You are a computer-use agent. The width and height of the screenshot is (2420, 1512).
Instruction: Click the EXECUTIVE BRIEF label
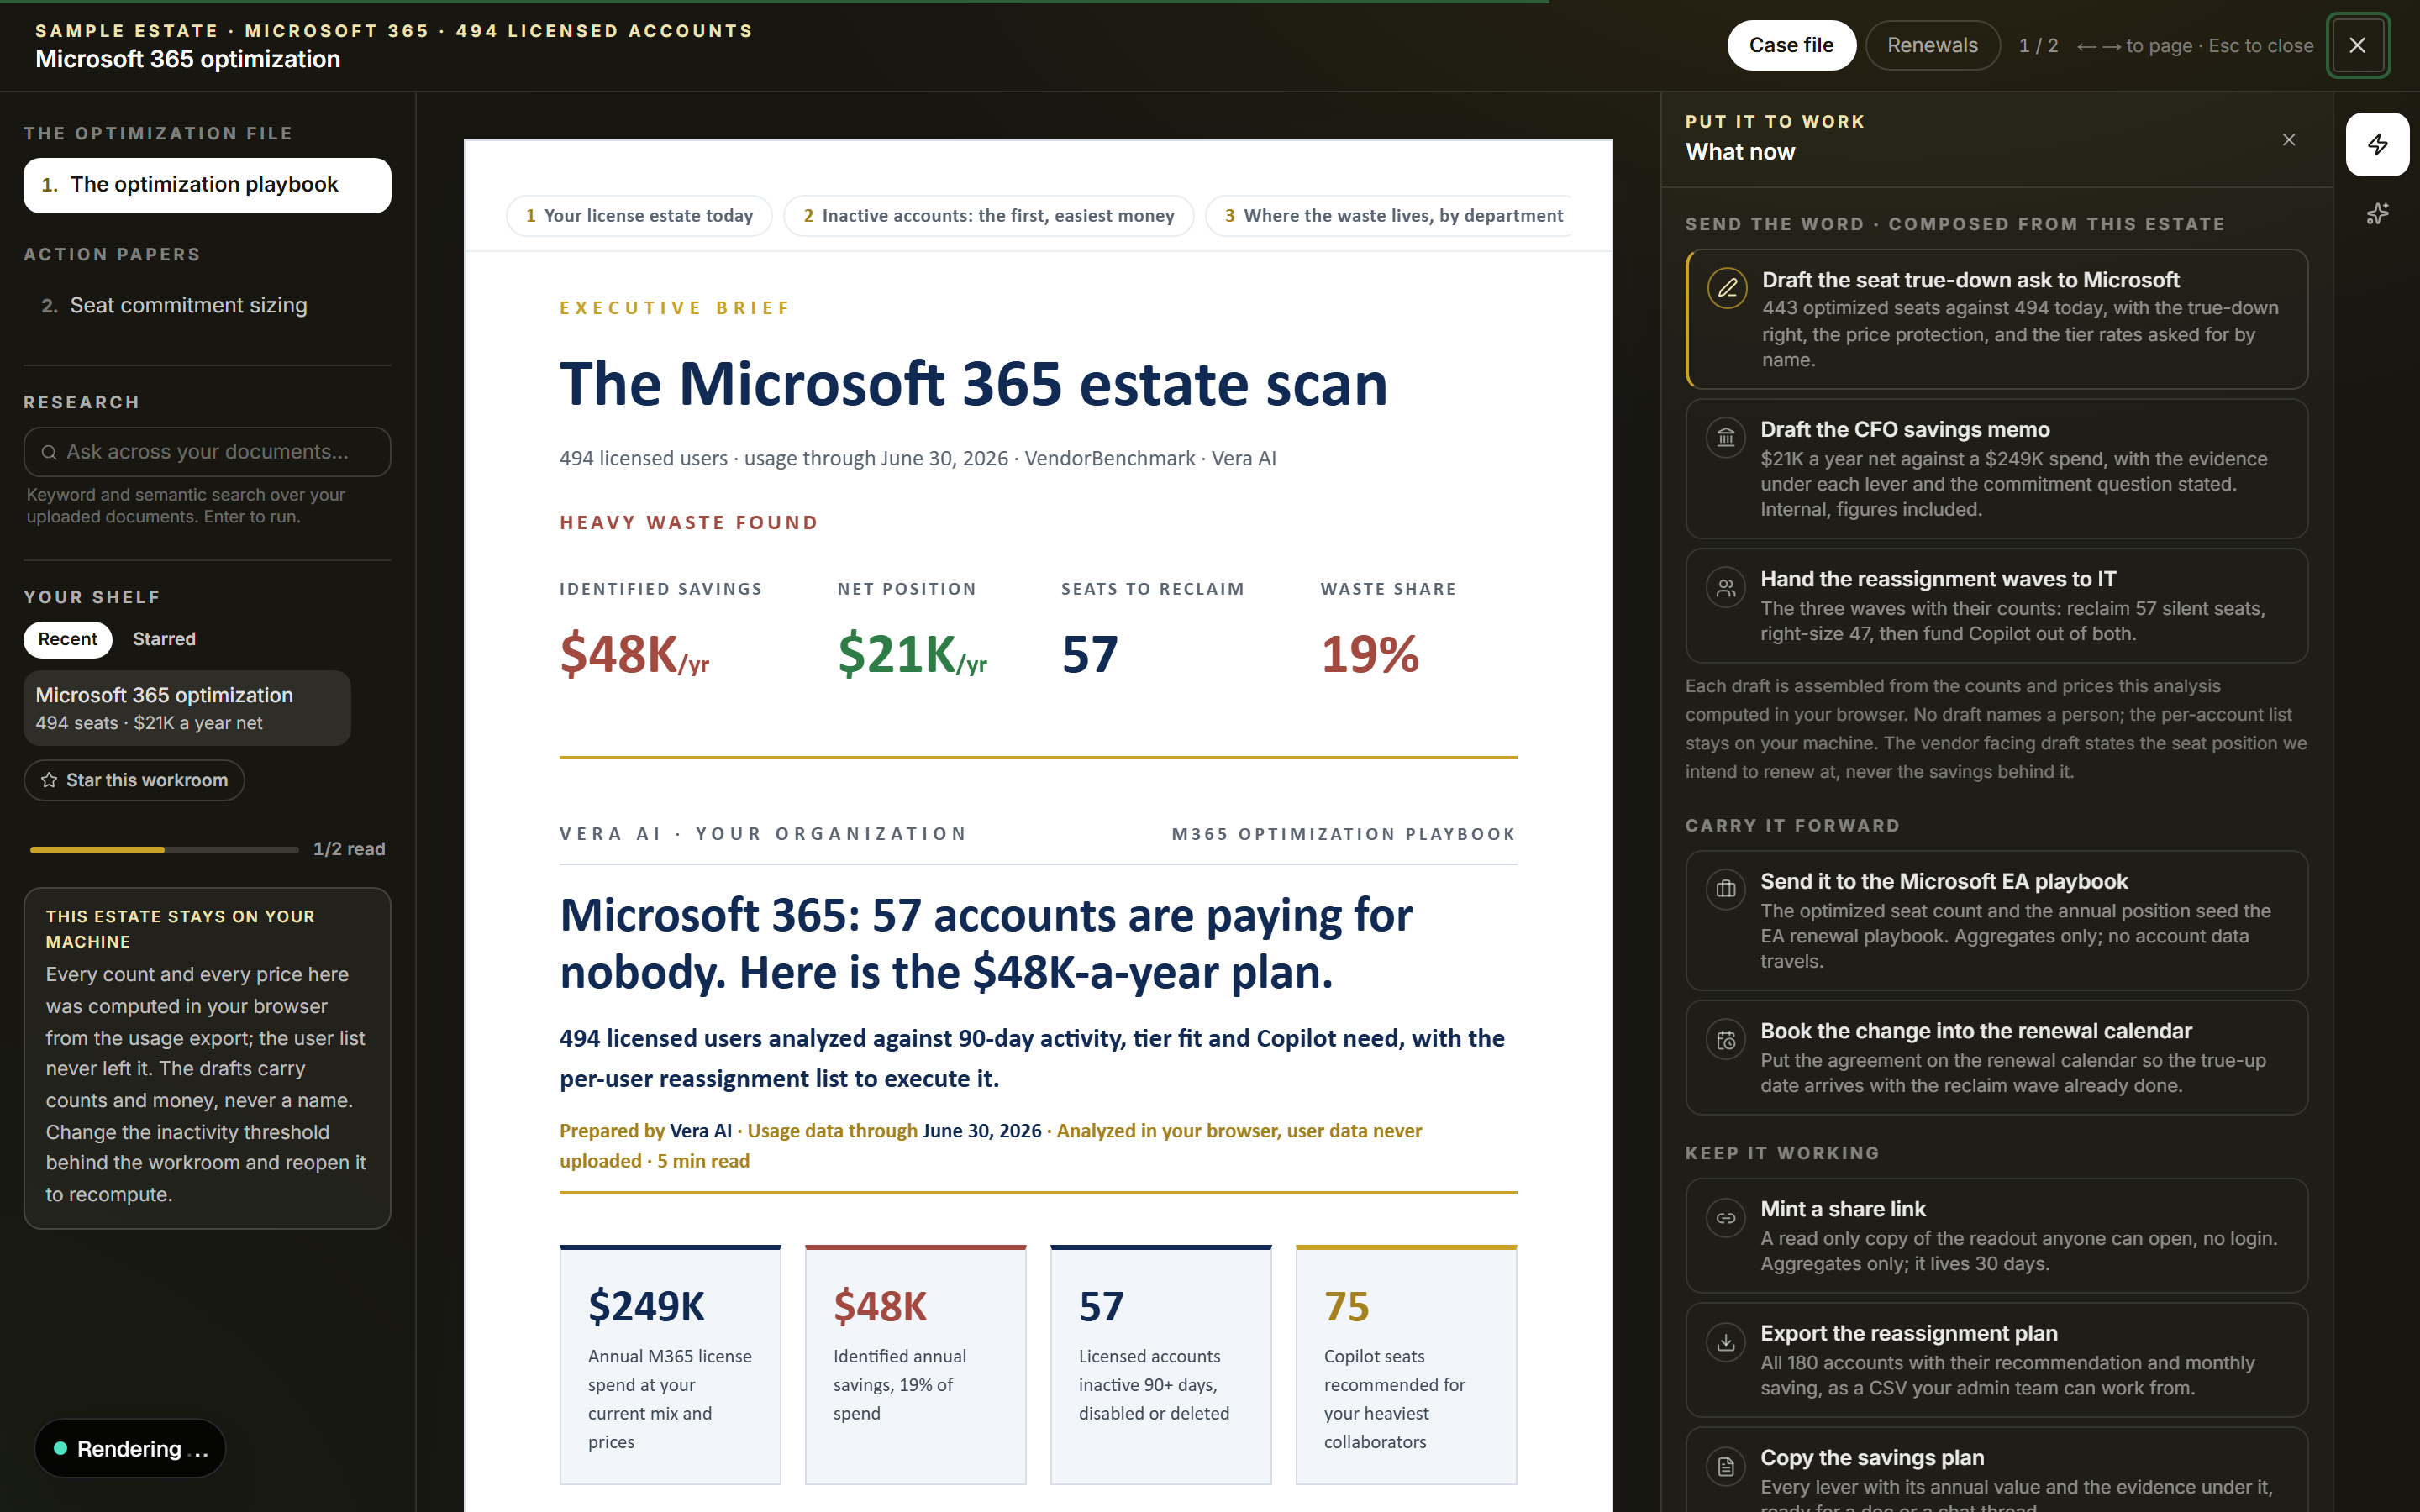pos(675,308)
